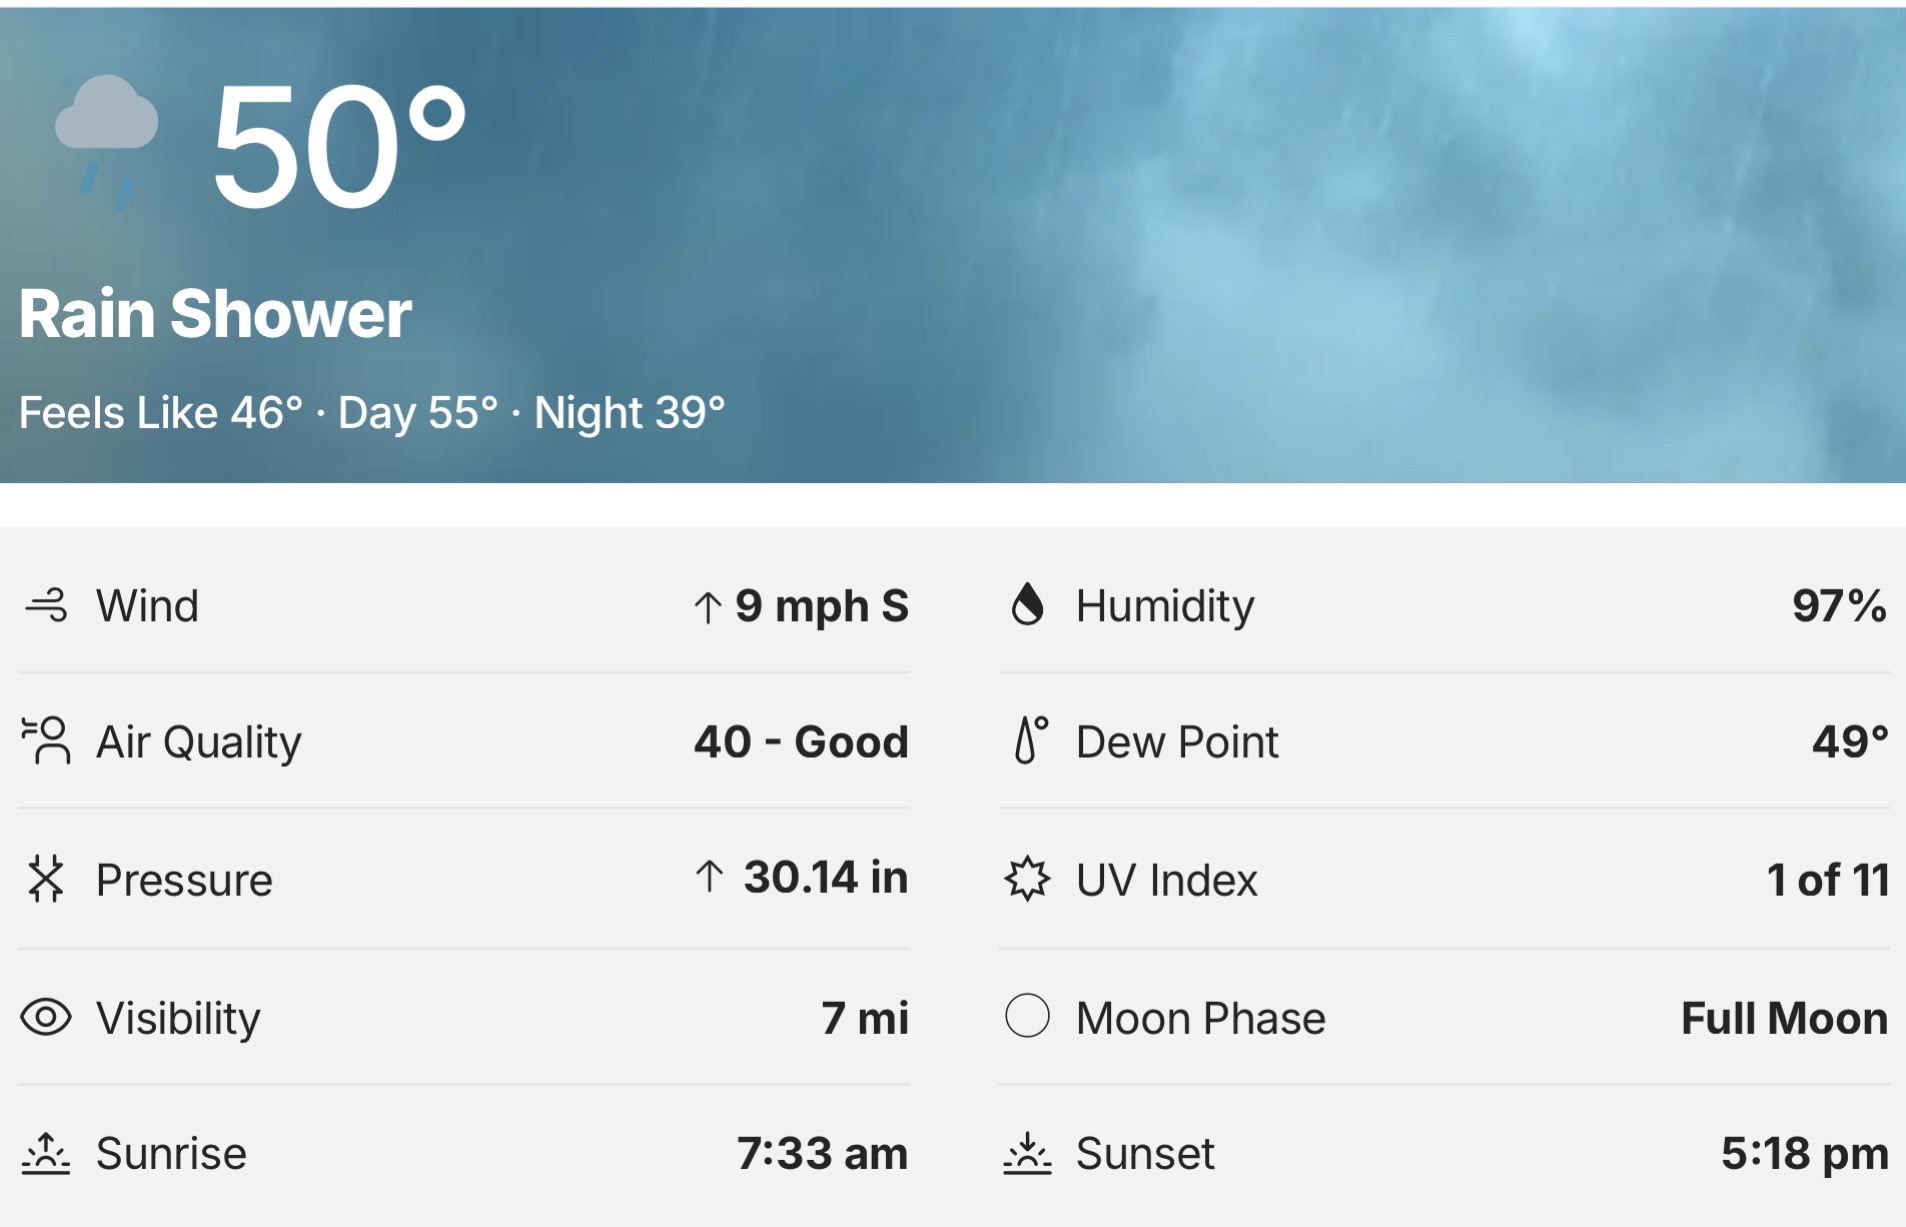This screenshot has height=1227, width=1906.
Task: Click the Pressure arrows icon
Action: 46,879
